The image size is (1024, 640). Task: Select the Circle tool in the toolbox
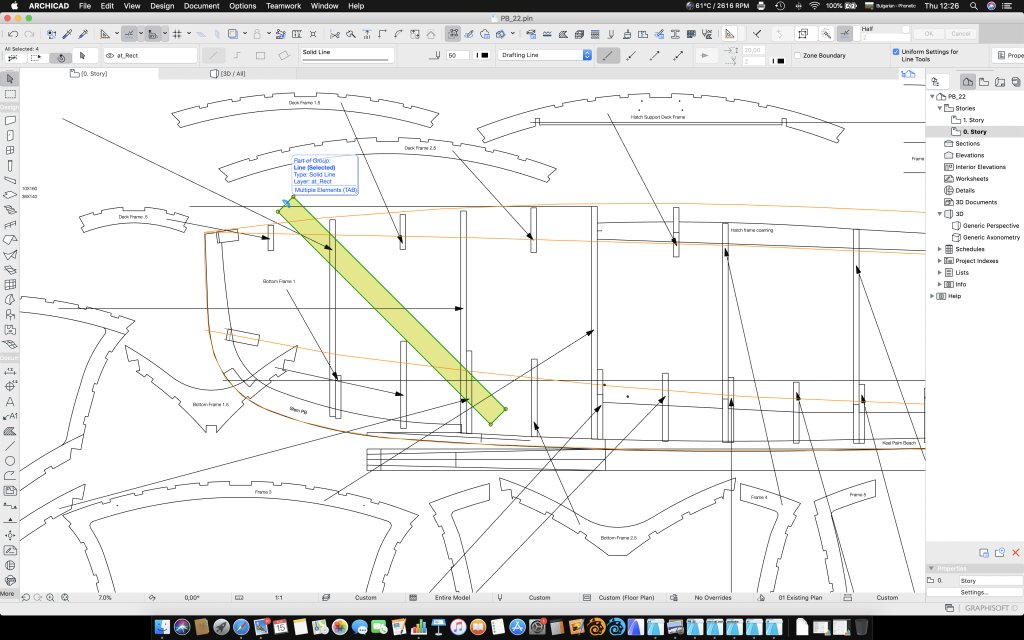coord(10,461)
